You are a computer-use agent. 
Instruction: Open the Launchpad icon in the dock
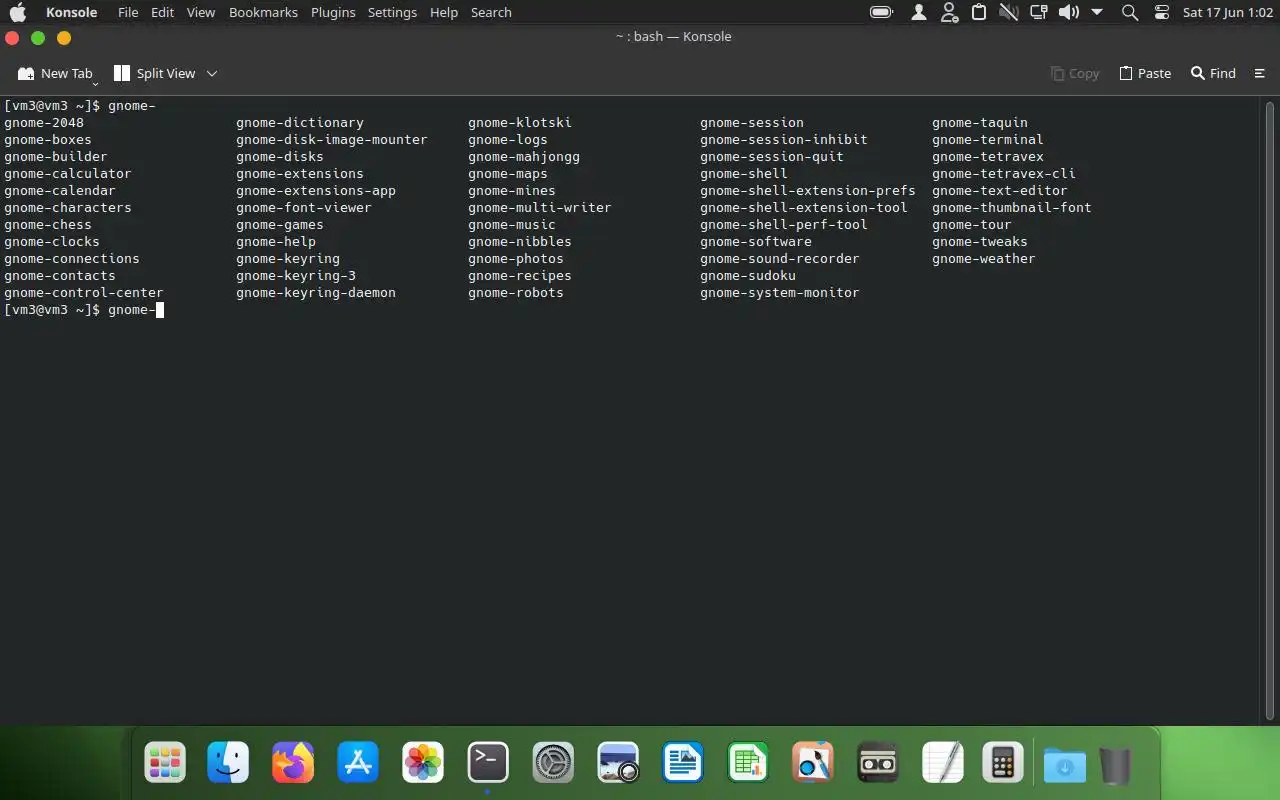[164, 763]
